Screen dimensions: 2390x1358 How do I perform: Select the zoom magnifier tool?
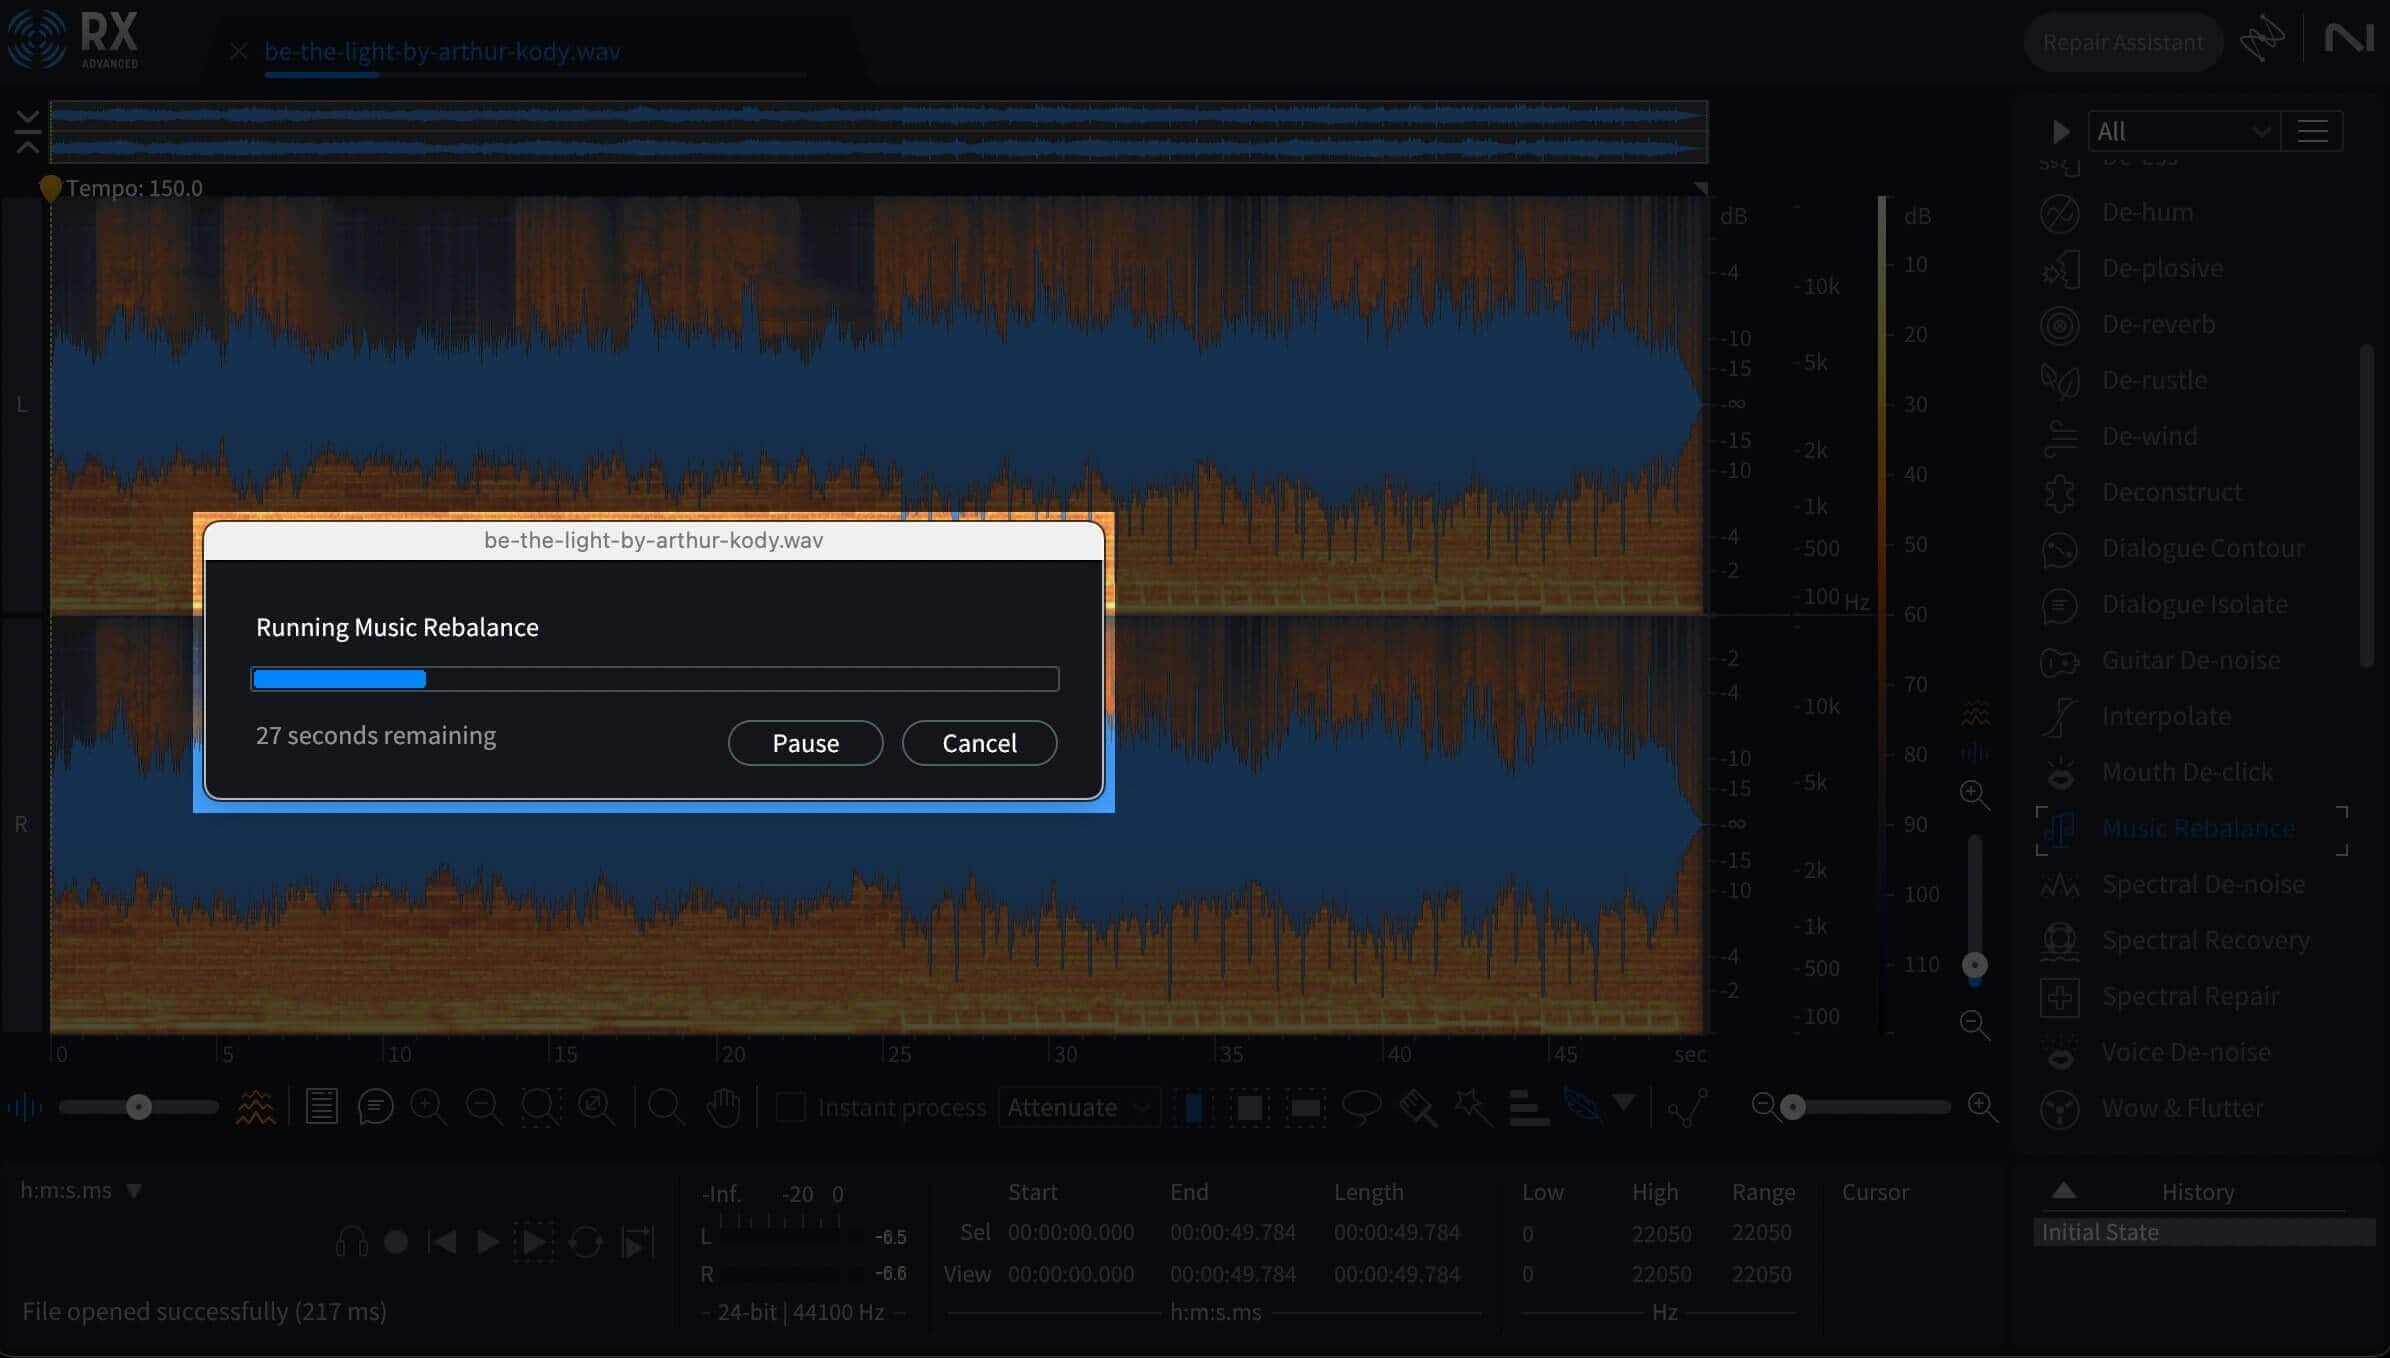point(665,1107)
